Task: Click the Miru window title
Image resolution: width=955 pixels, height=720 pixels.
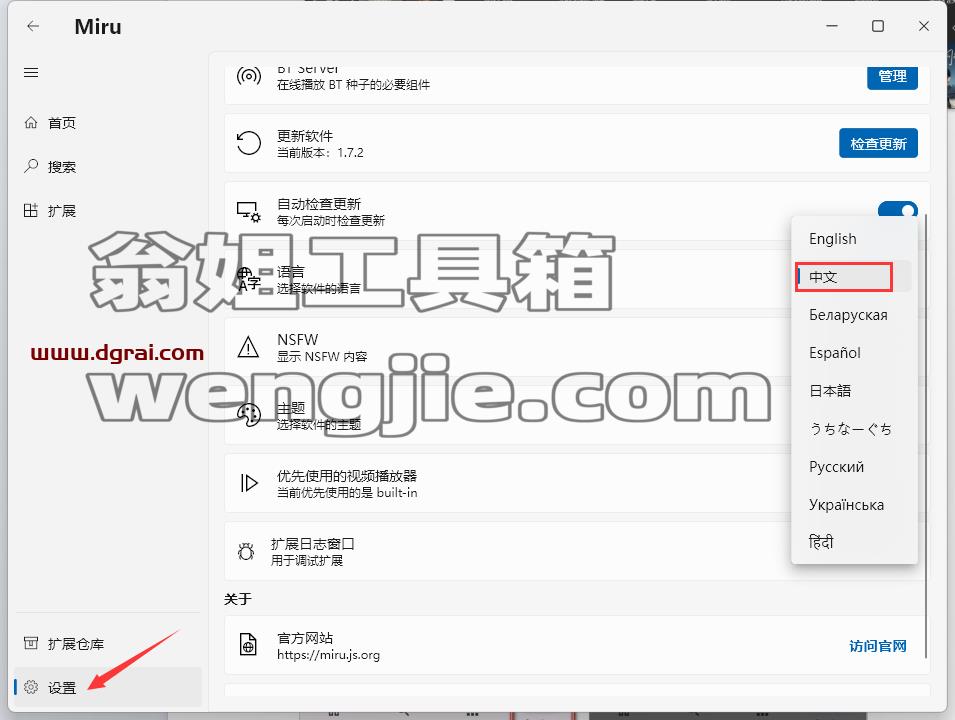Action: [97, 26]
